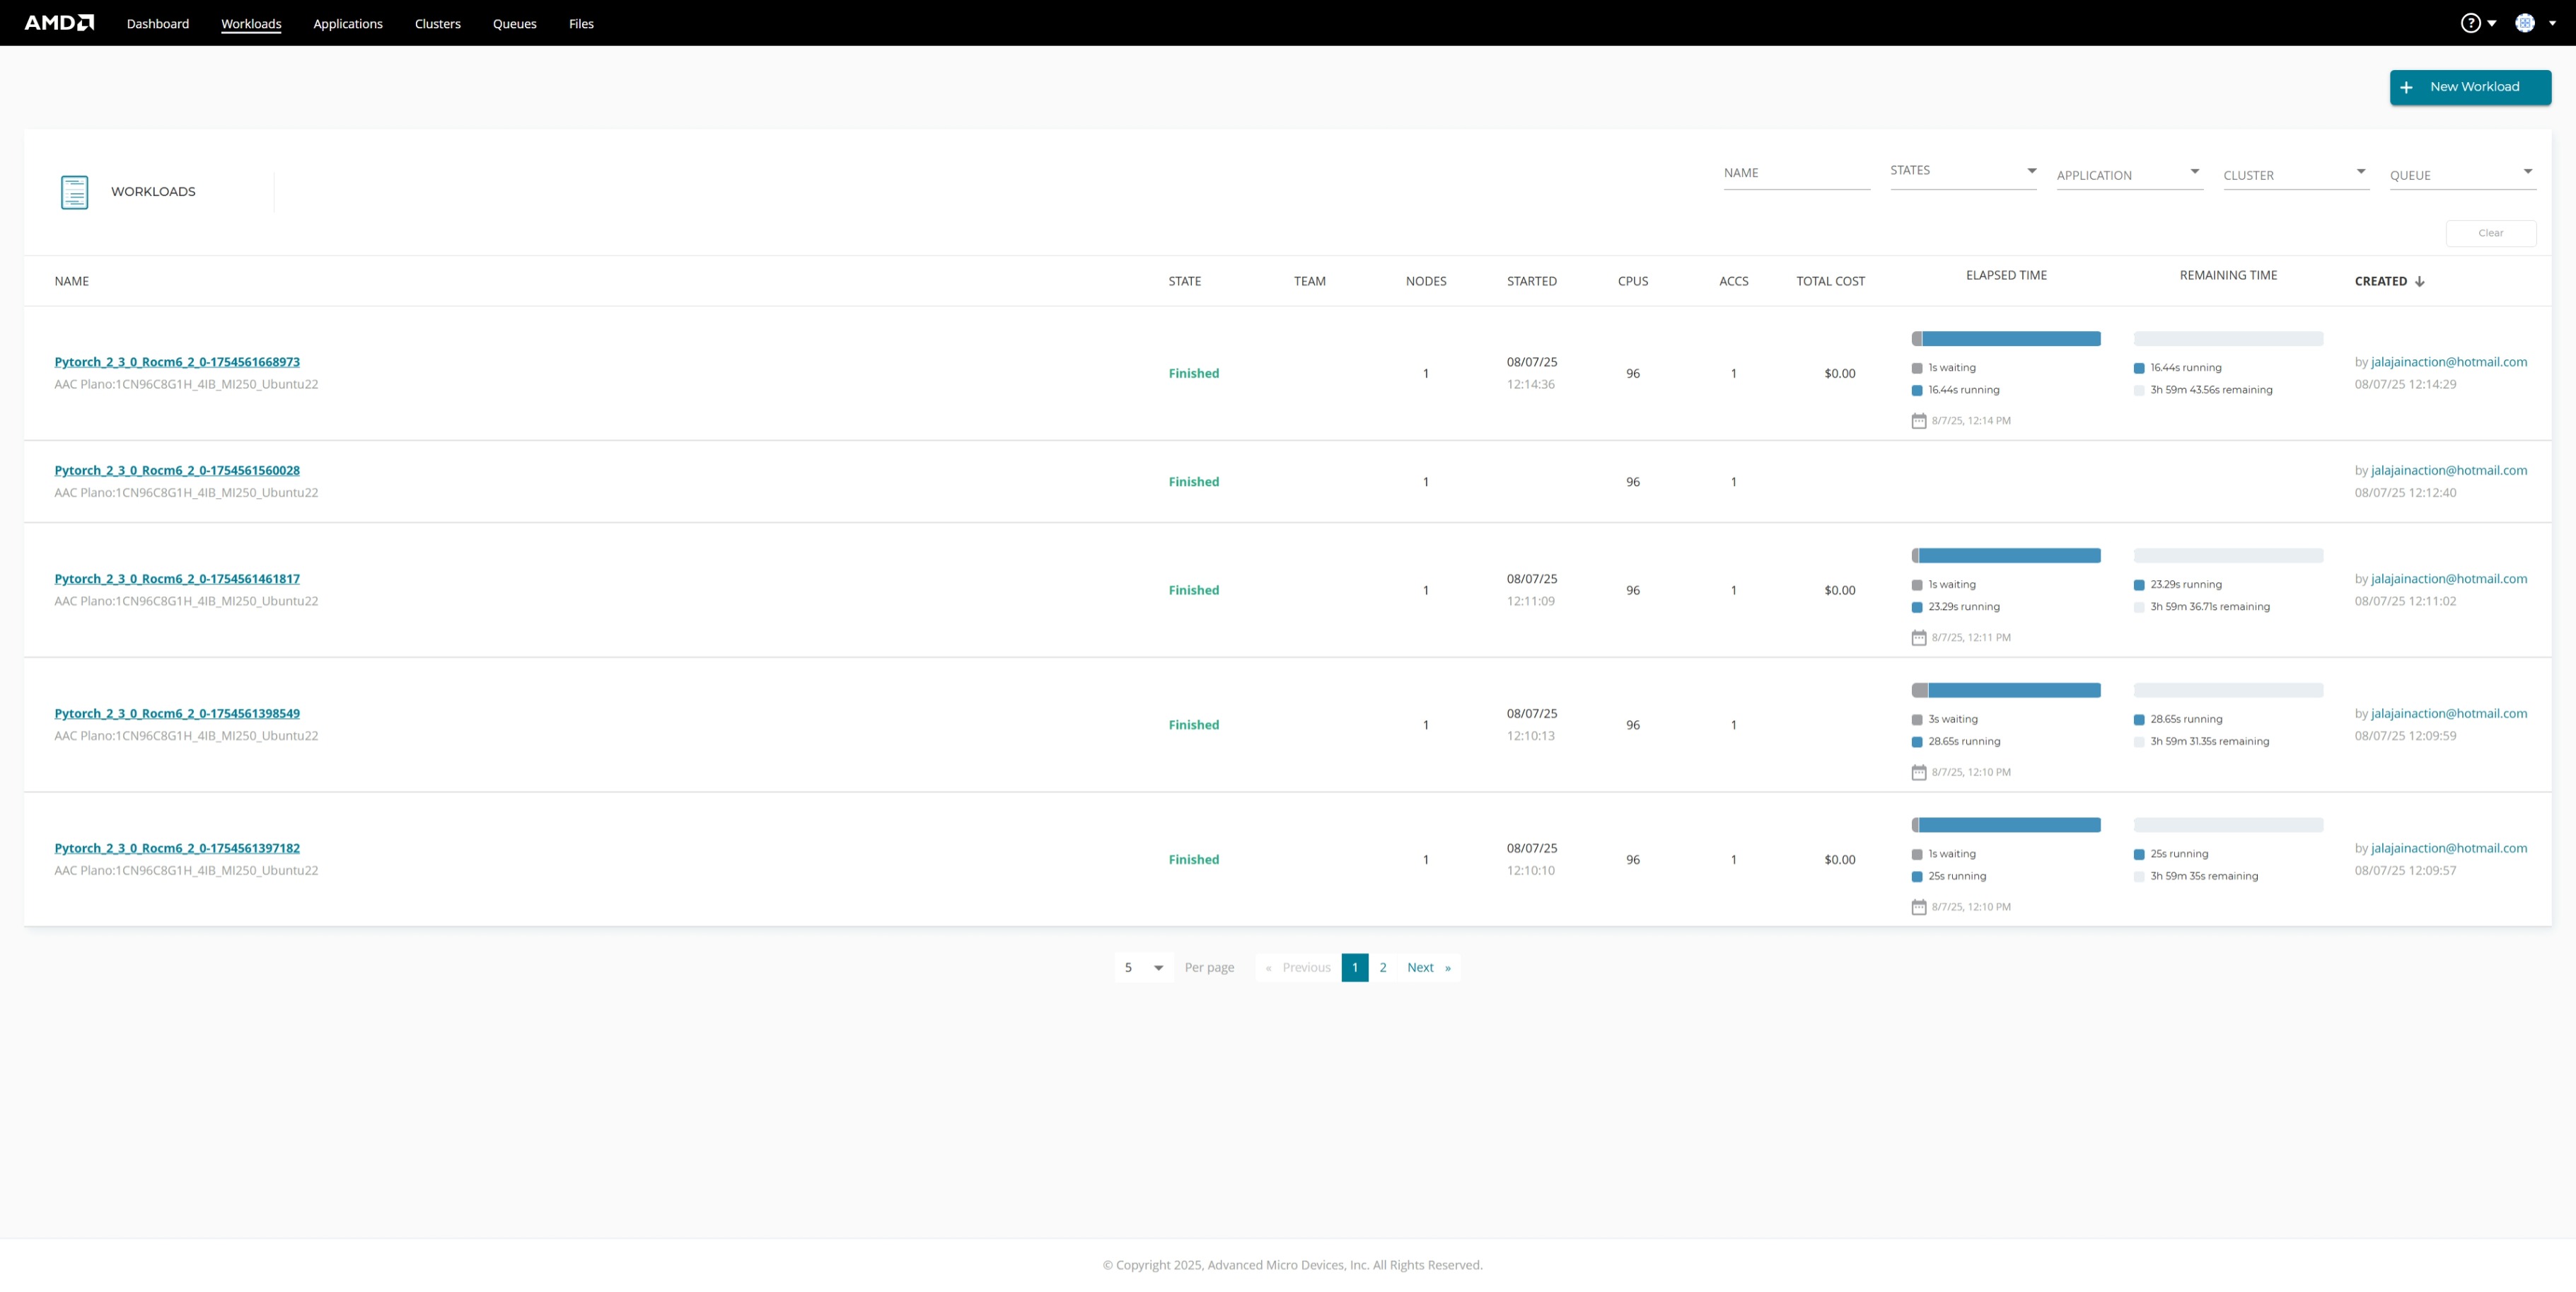This screenshot has width=2576, height=1292.
Task: Click the CREATED sort arrow icon
Action: tap(2420, 281)
